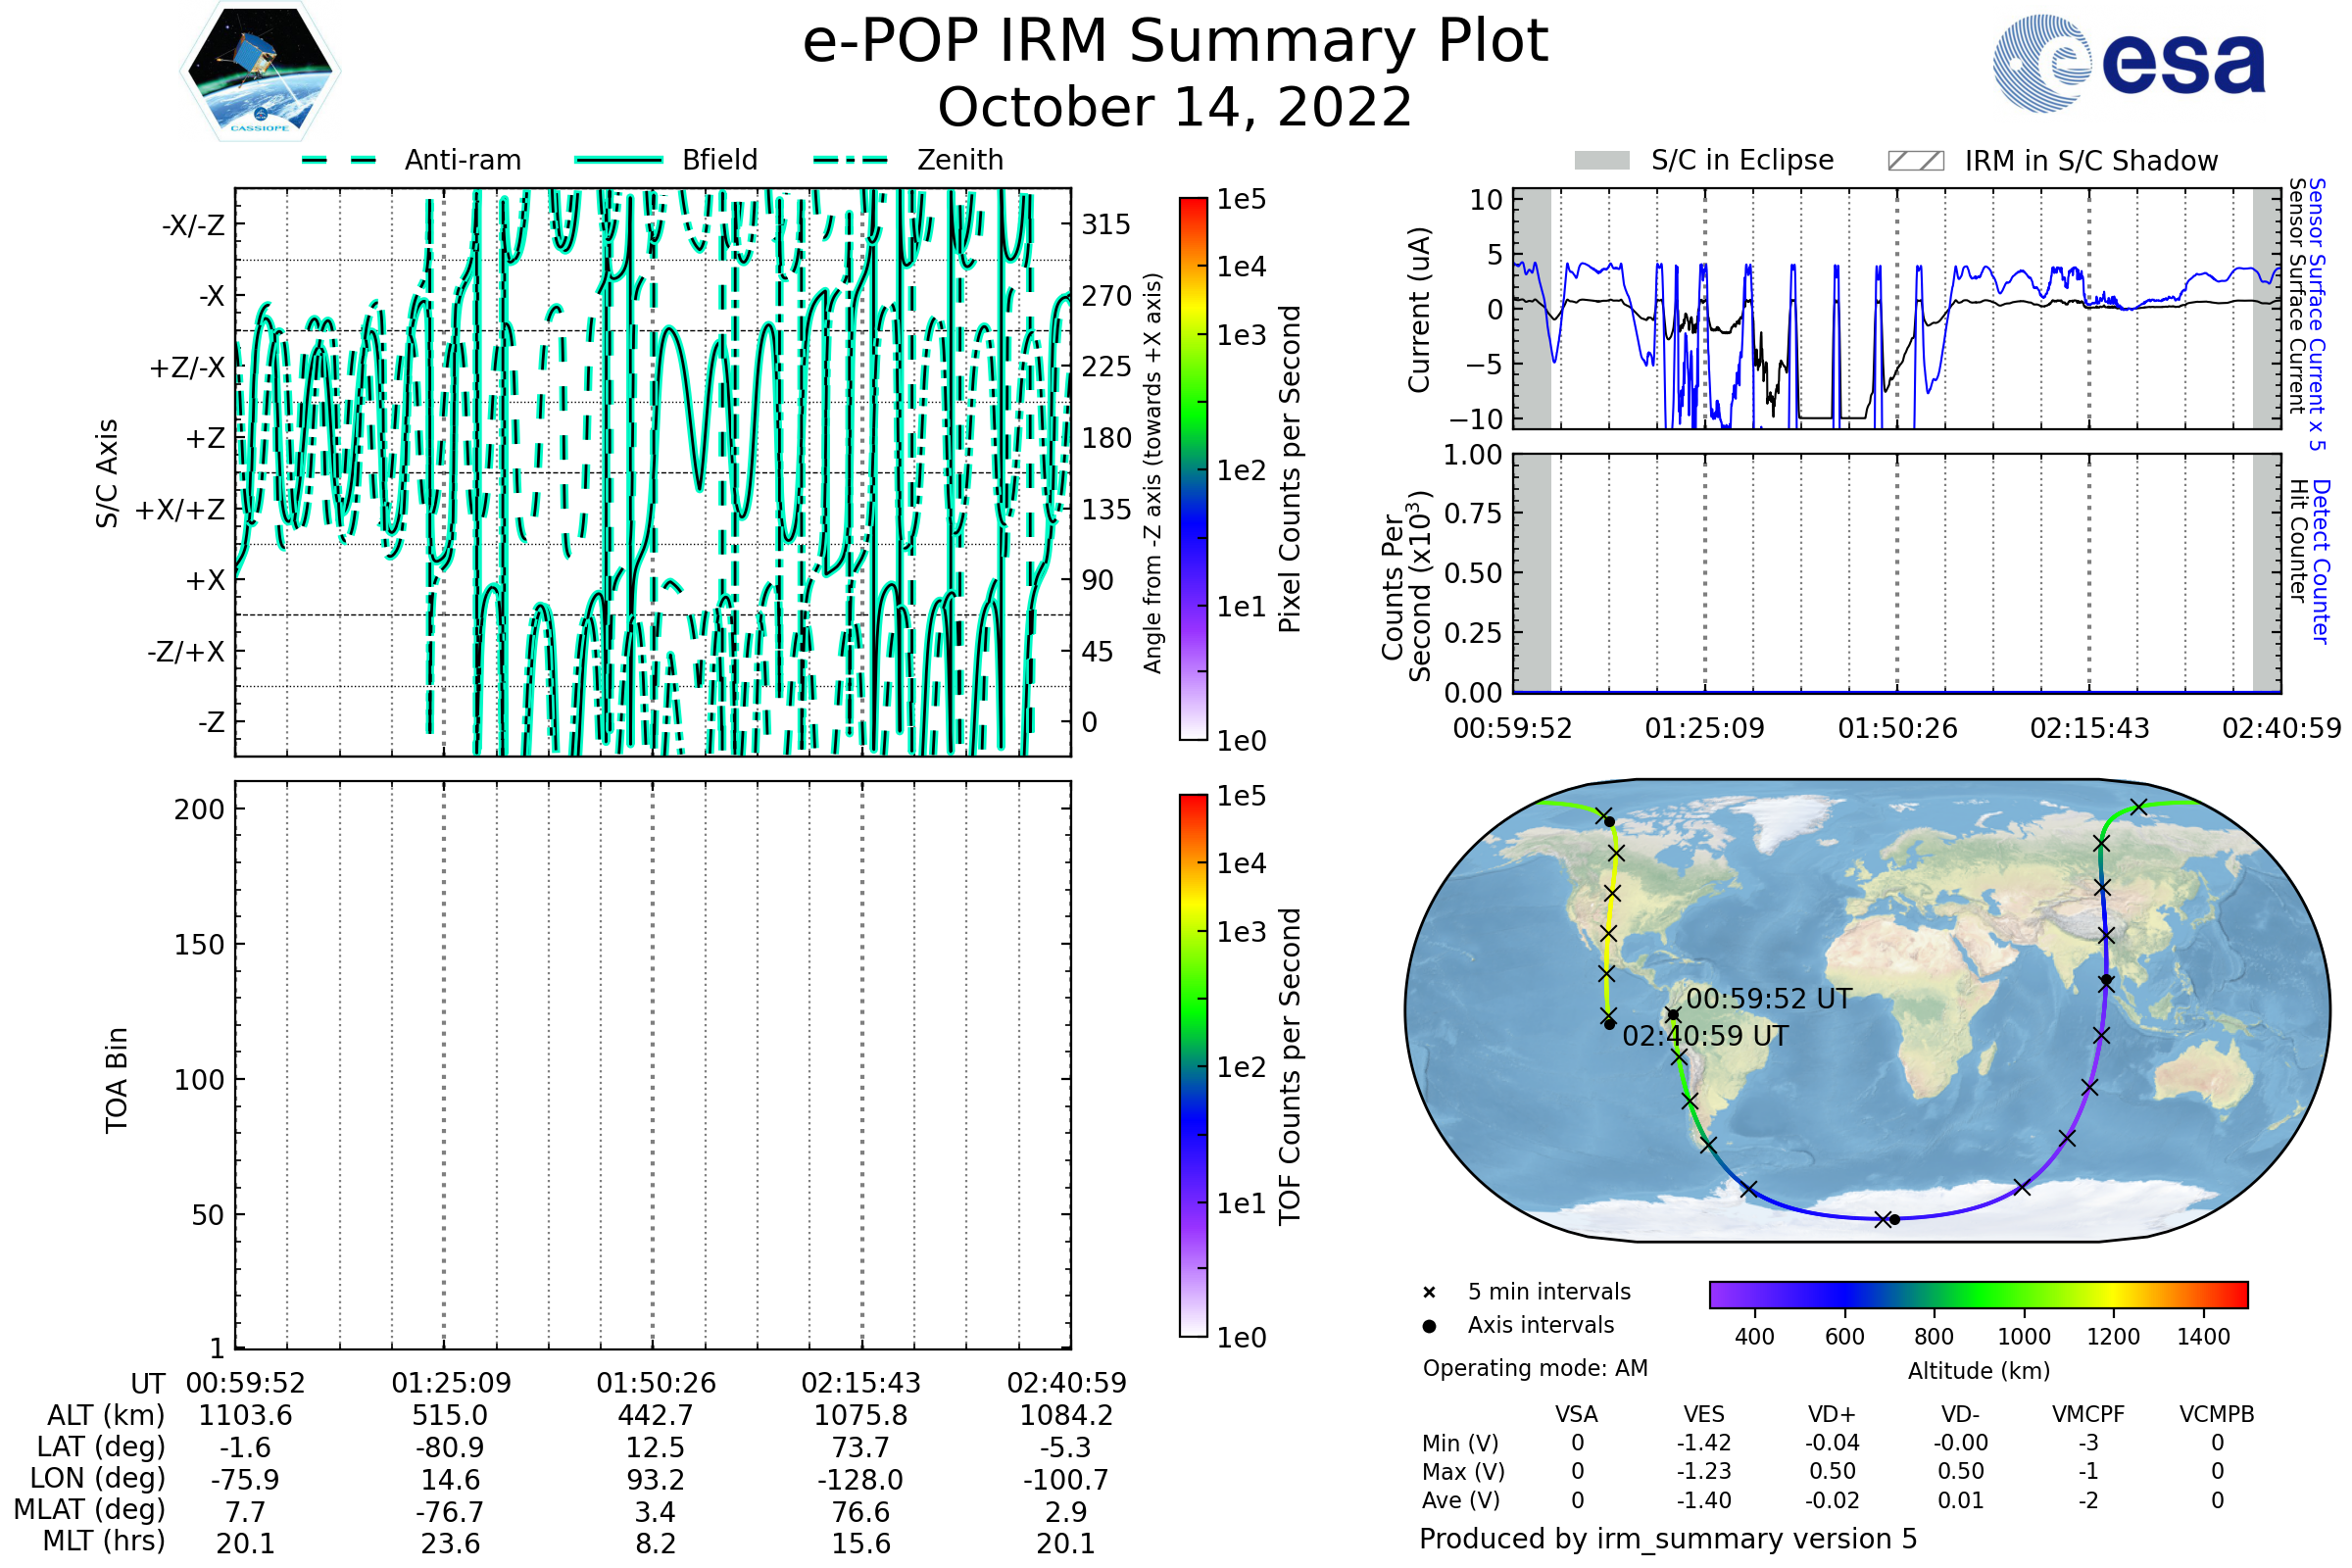Viewport: 2352px width, 1568px height.
Task: Click the 'Sensor Surface Current x 5' blue label
Action: coord(2317,314)
